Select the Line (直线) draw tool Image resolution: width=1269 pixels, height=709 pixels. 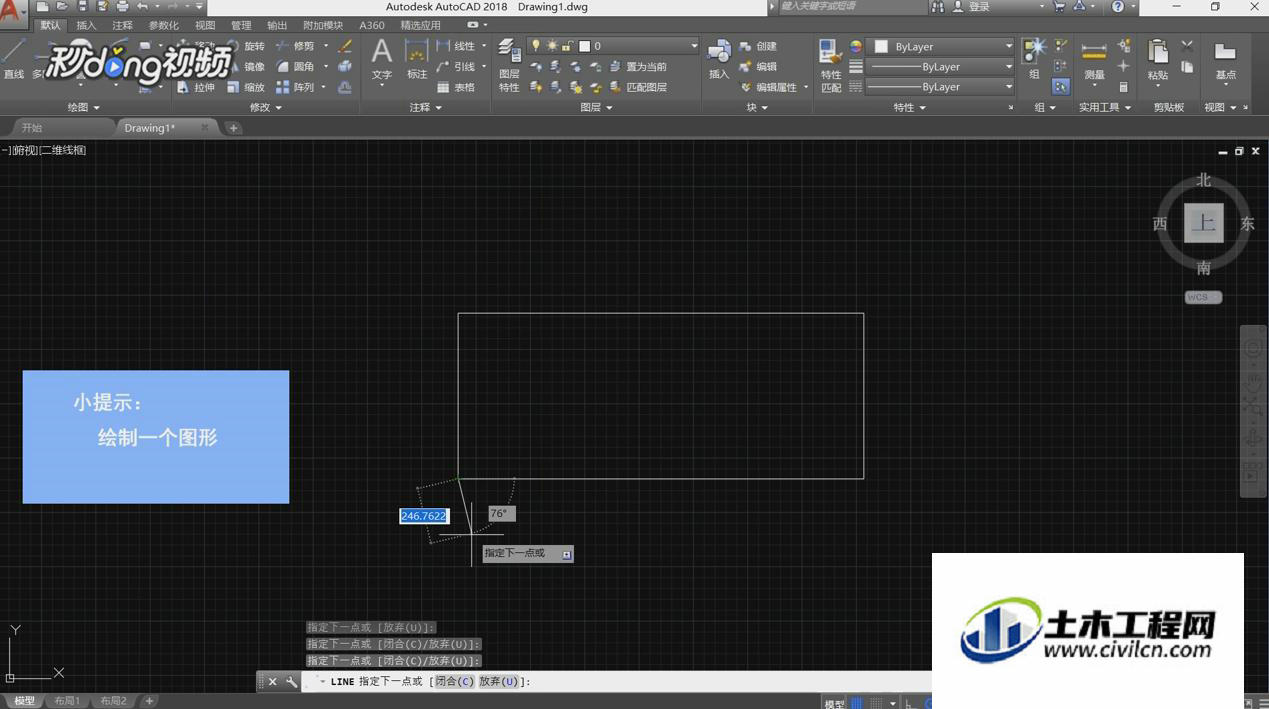13,59
